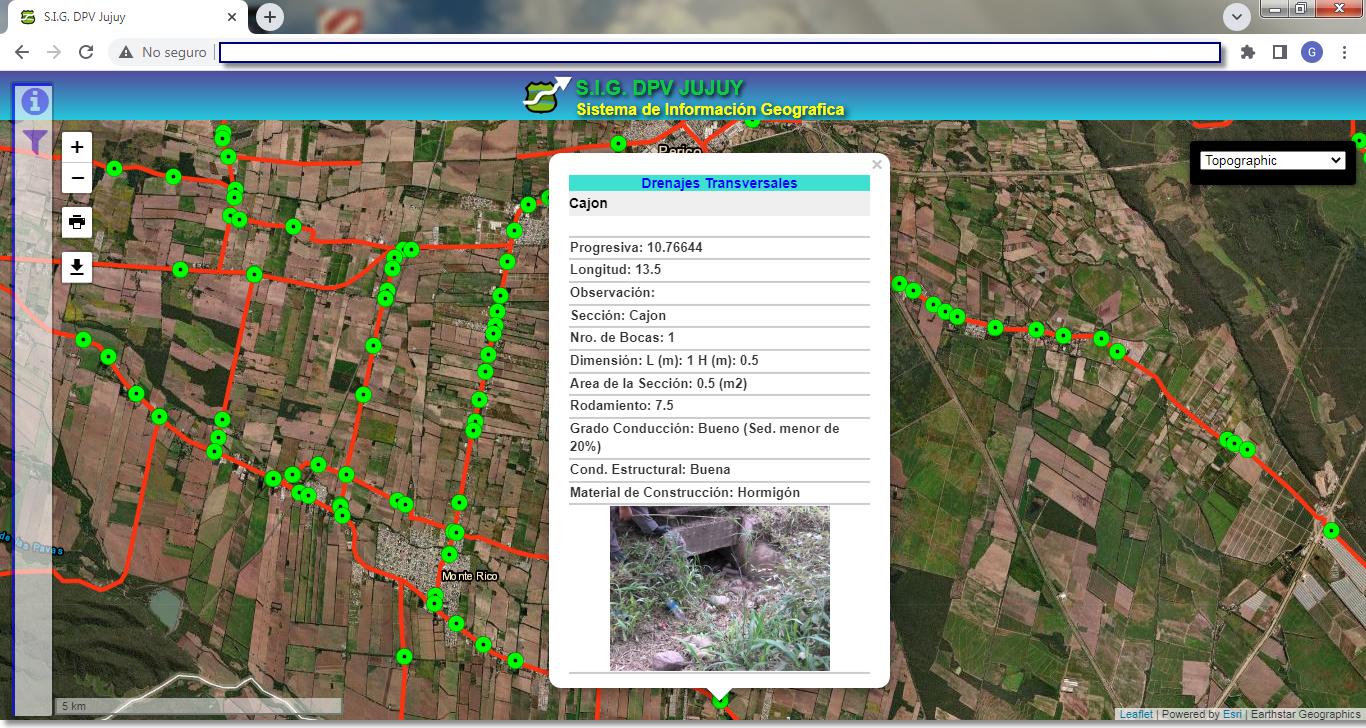Open a new browser tab

[x=270, y=17]
